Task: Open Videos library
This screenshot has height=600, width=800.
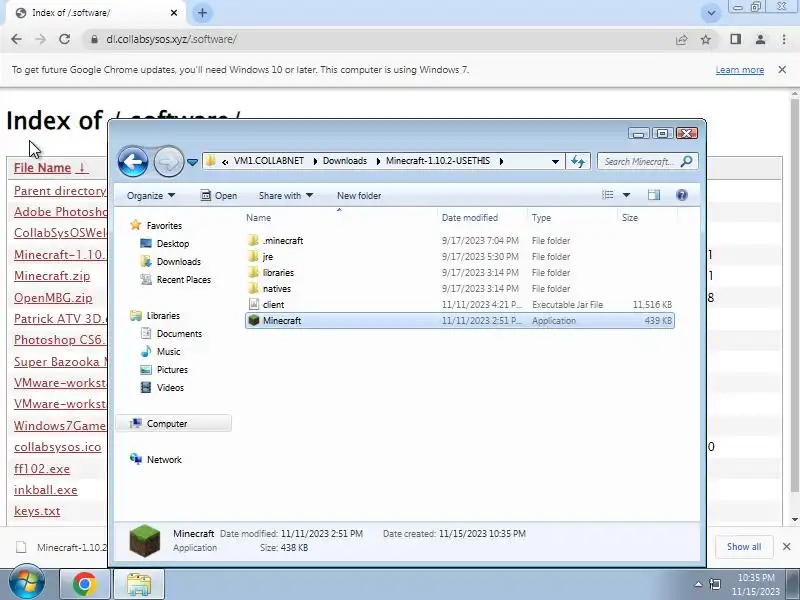Action: click(x=162, y=388)
